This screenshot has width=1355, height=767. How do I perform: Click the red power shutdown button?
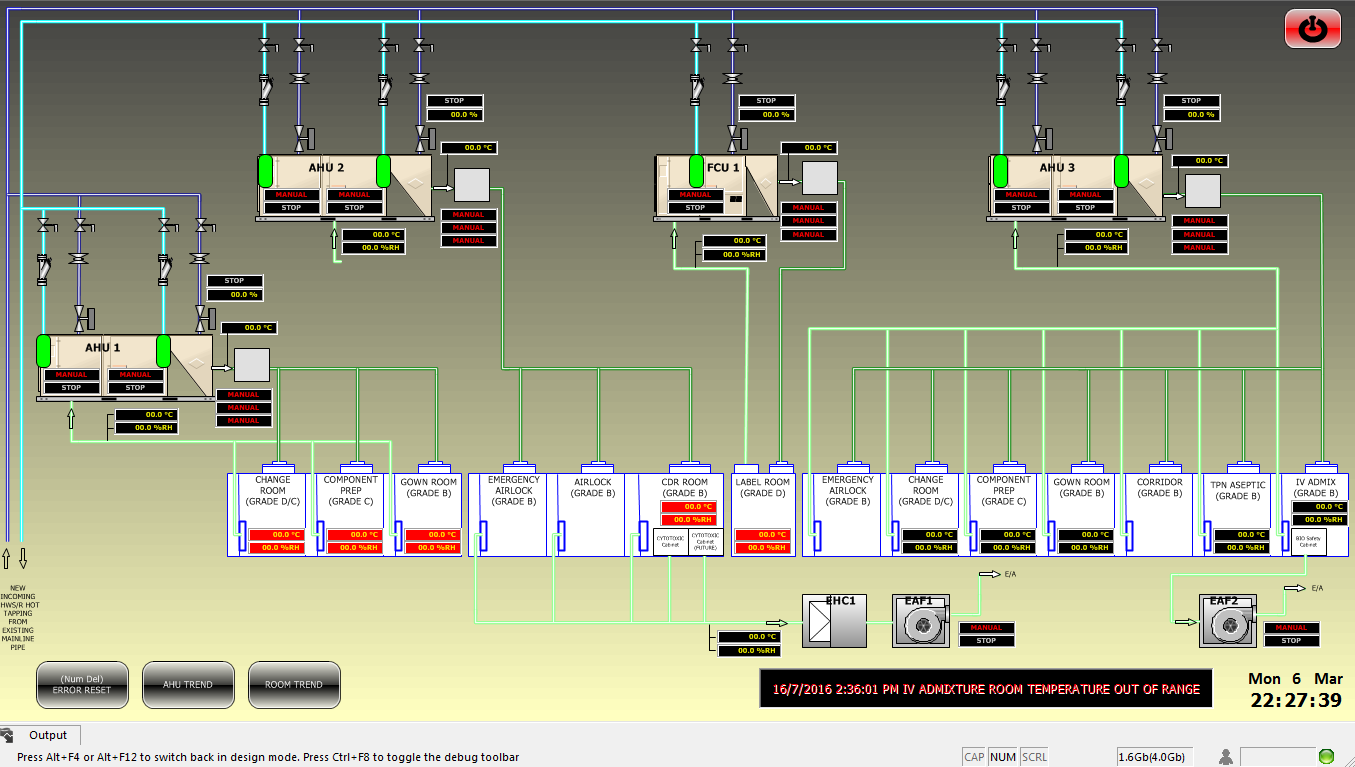click(1311, 29)
